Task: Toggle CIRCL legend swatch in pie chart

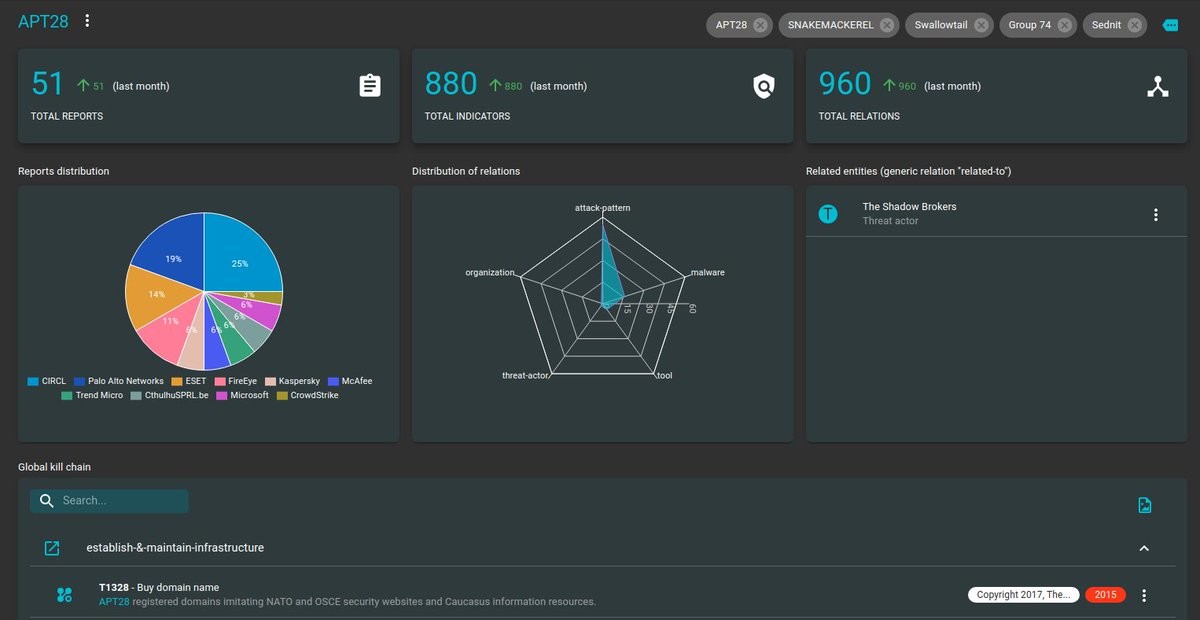Action: tap(34, 381)
